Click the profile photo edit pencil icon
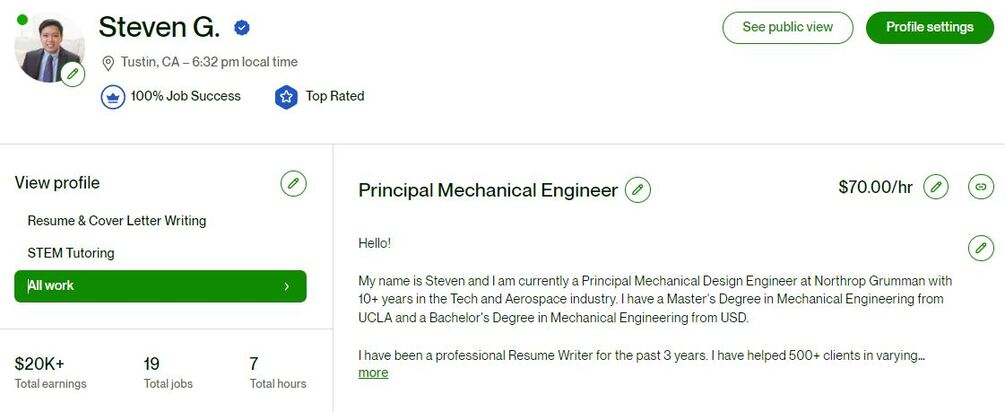The width and height of the screenshot is (1005, 412). tap(72, 75)
